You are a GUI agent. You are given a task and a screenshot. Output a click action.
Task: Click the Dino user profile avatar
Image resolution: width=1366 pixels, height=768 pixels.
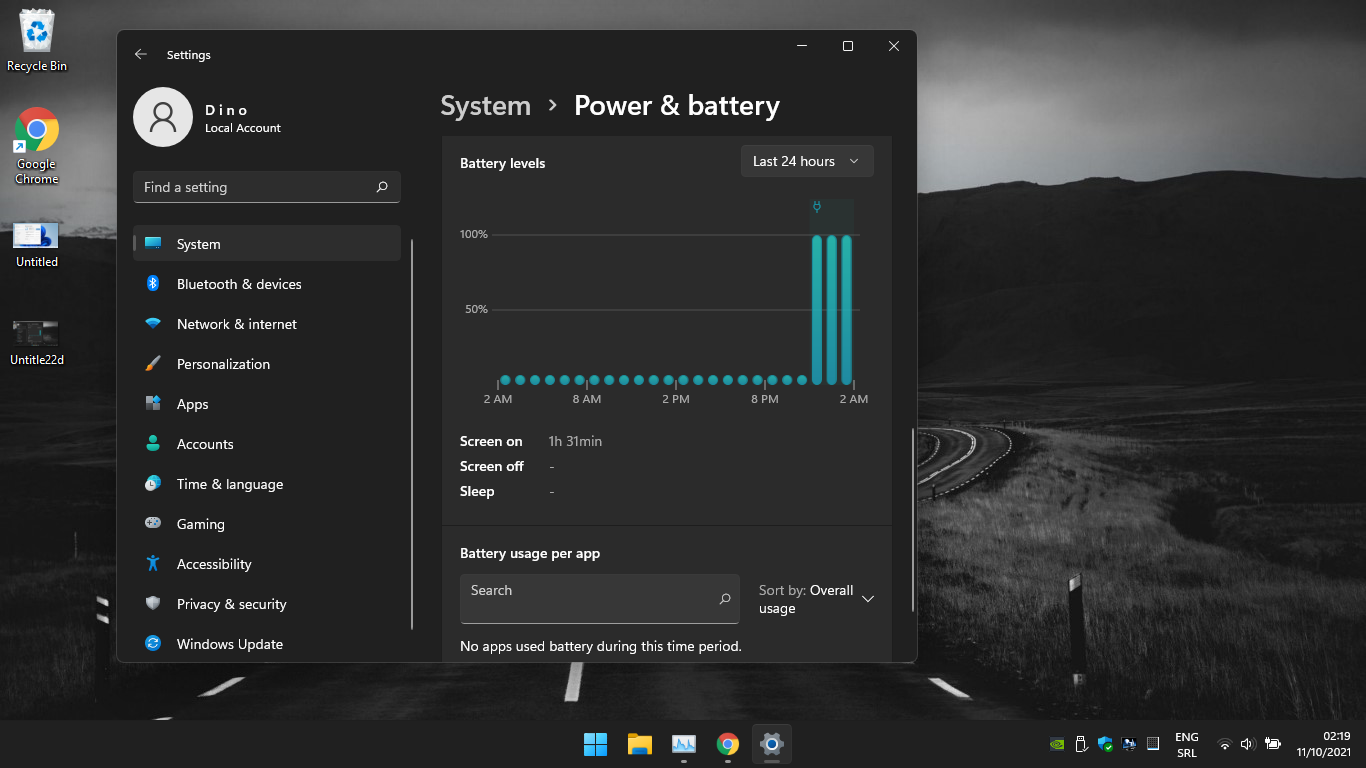[163, 117]
